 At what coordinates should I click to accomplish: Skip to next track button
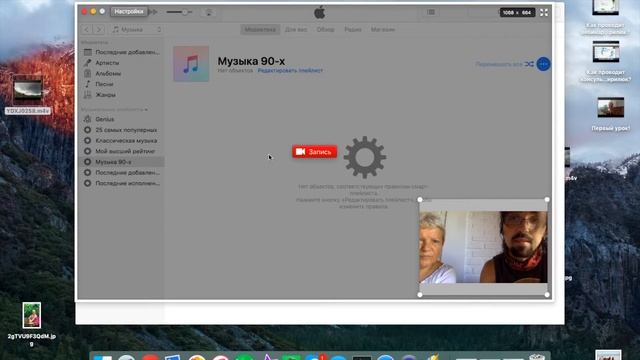point(154,12)
